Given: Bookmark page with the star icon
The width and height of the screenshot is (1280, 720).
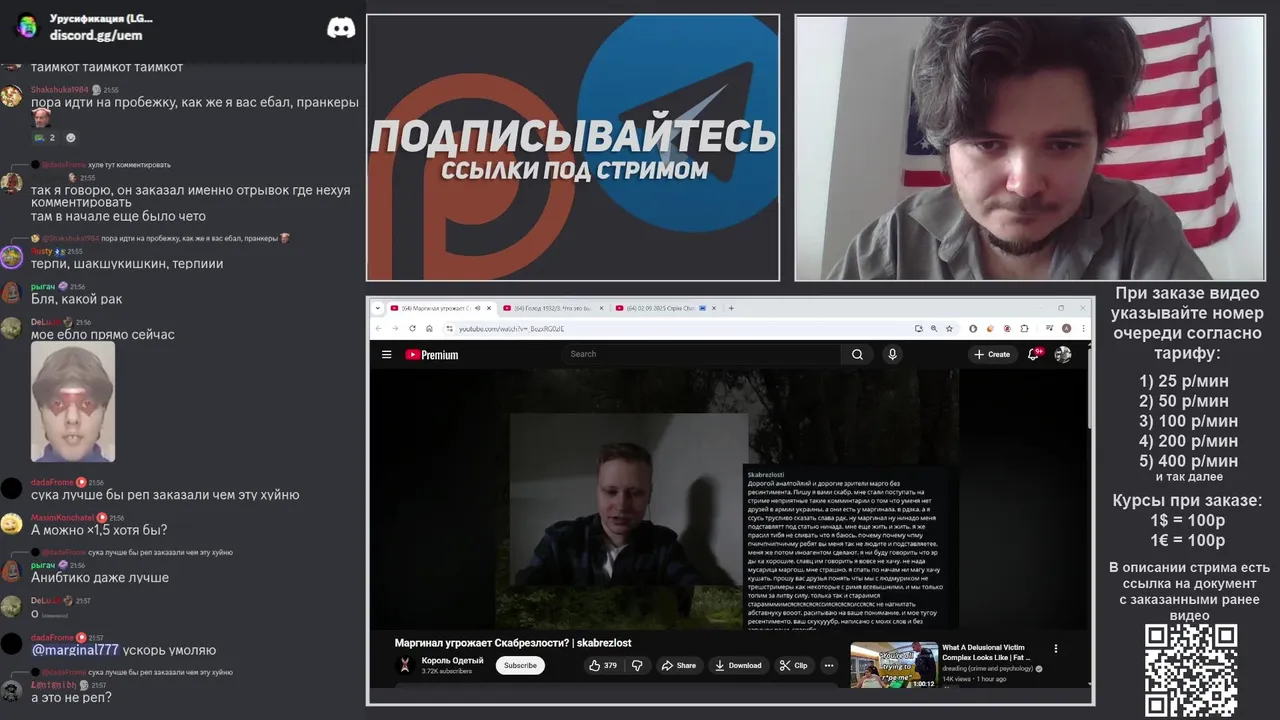Looking at the screenshot, I should click(x=950, y=328).
